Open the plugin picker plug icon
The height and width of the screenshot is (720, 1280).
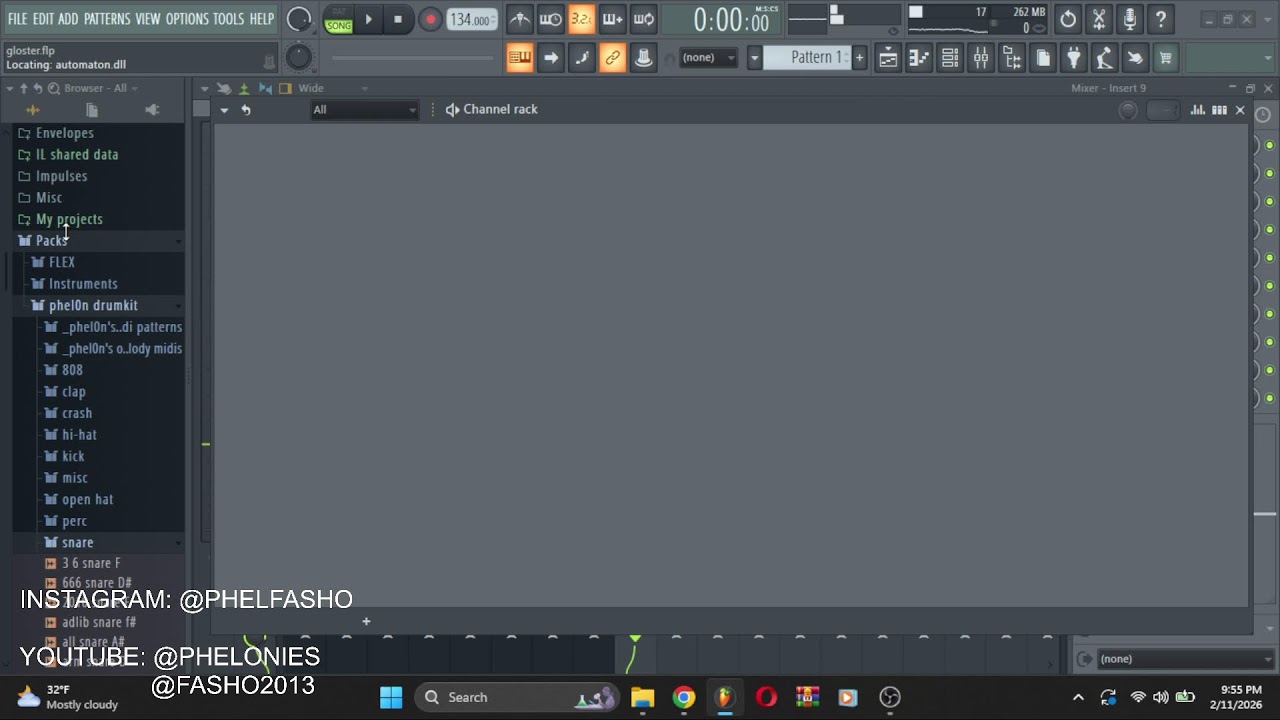(1074, 58)
